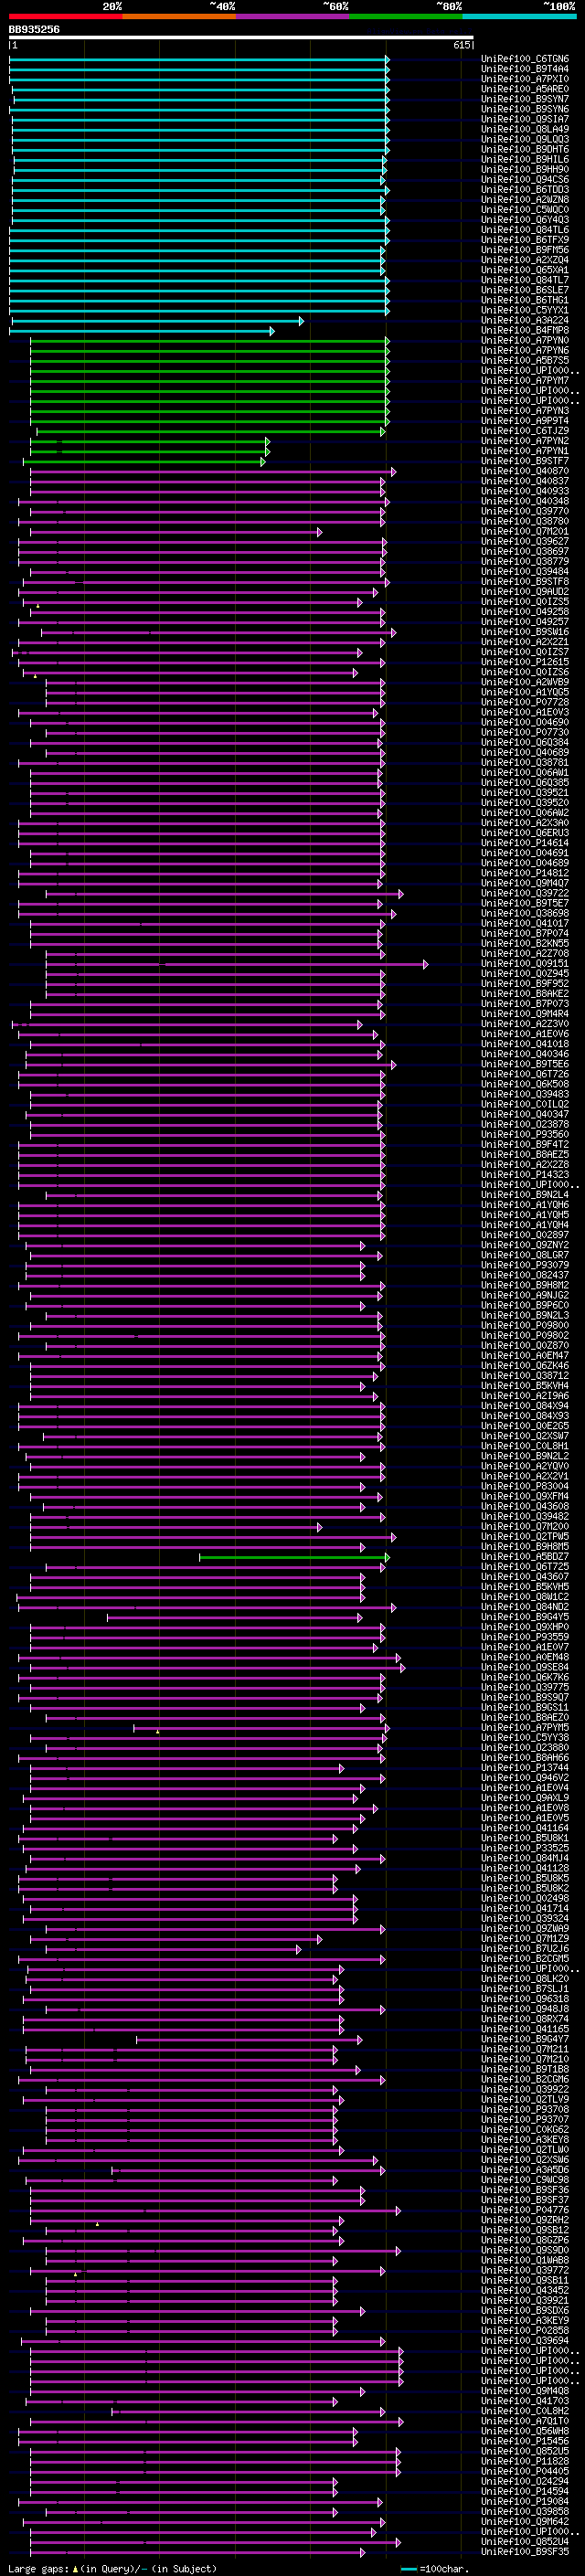The image size is (585, 2576).
Task: Click UniRef100_B9STF7 entry
Action: [x=525, y=461]
